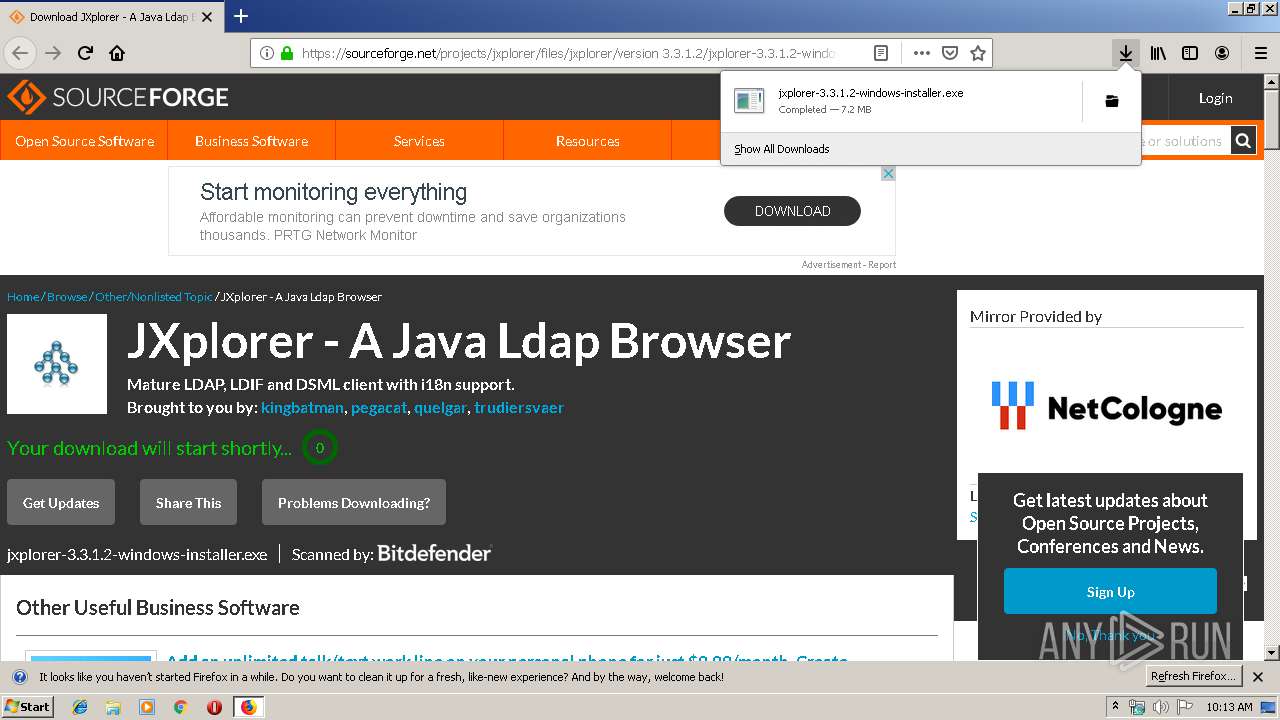Click the ad DOWNLOAD button
The height and width of the screenshot is (720, 1280).
[792, 211]
